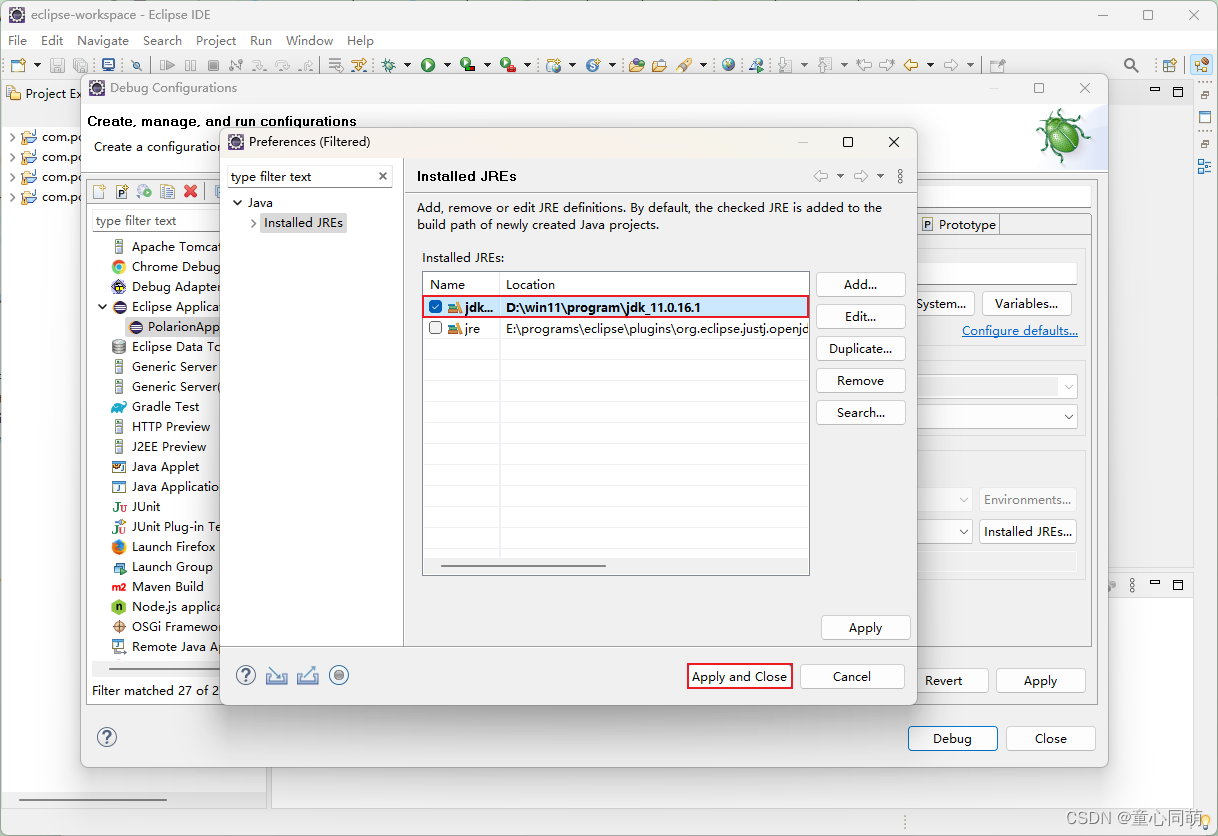Screen dimensions: 1218x836
Task: Click the Save icon in main toolbar
Action: pos(58,65)
